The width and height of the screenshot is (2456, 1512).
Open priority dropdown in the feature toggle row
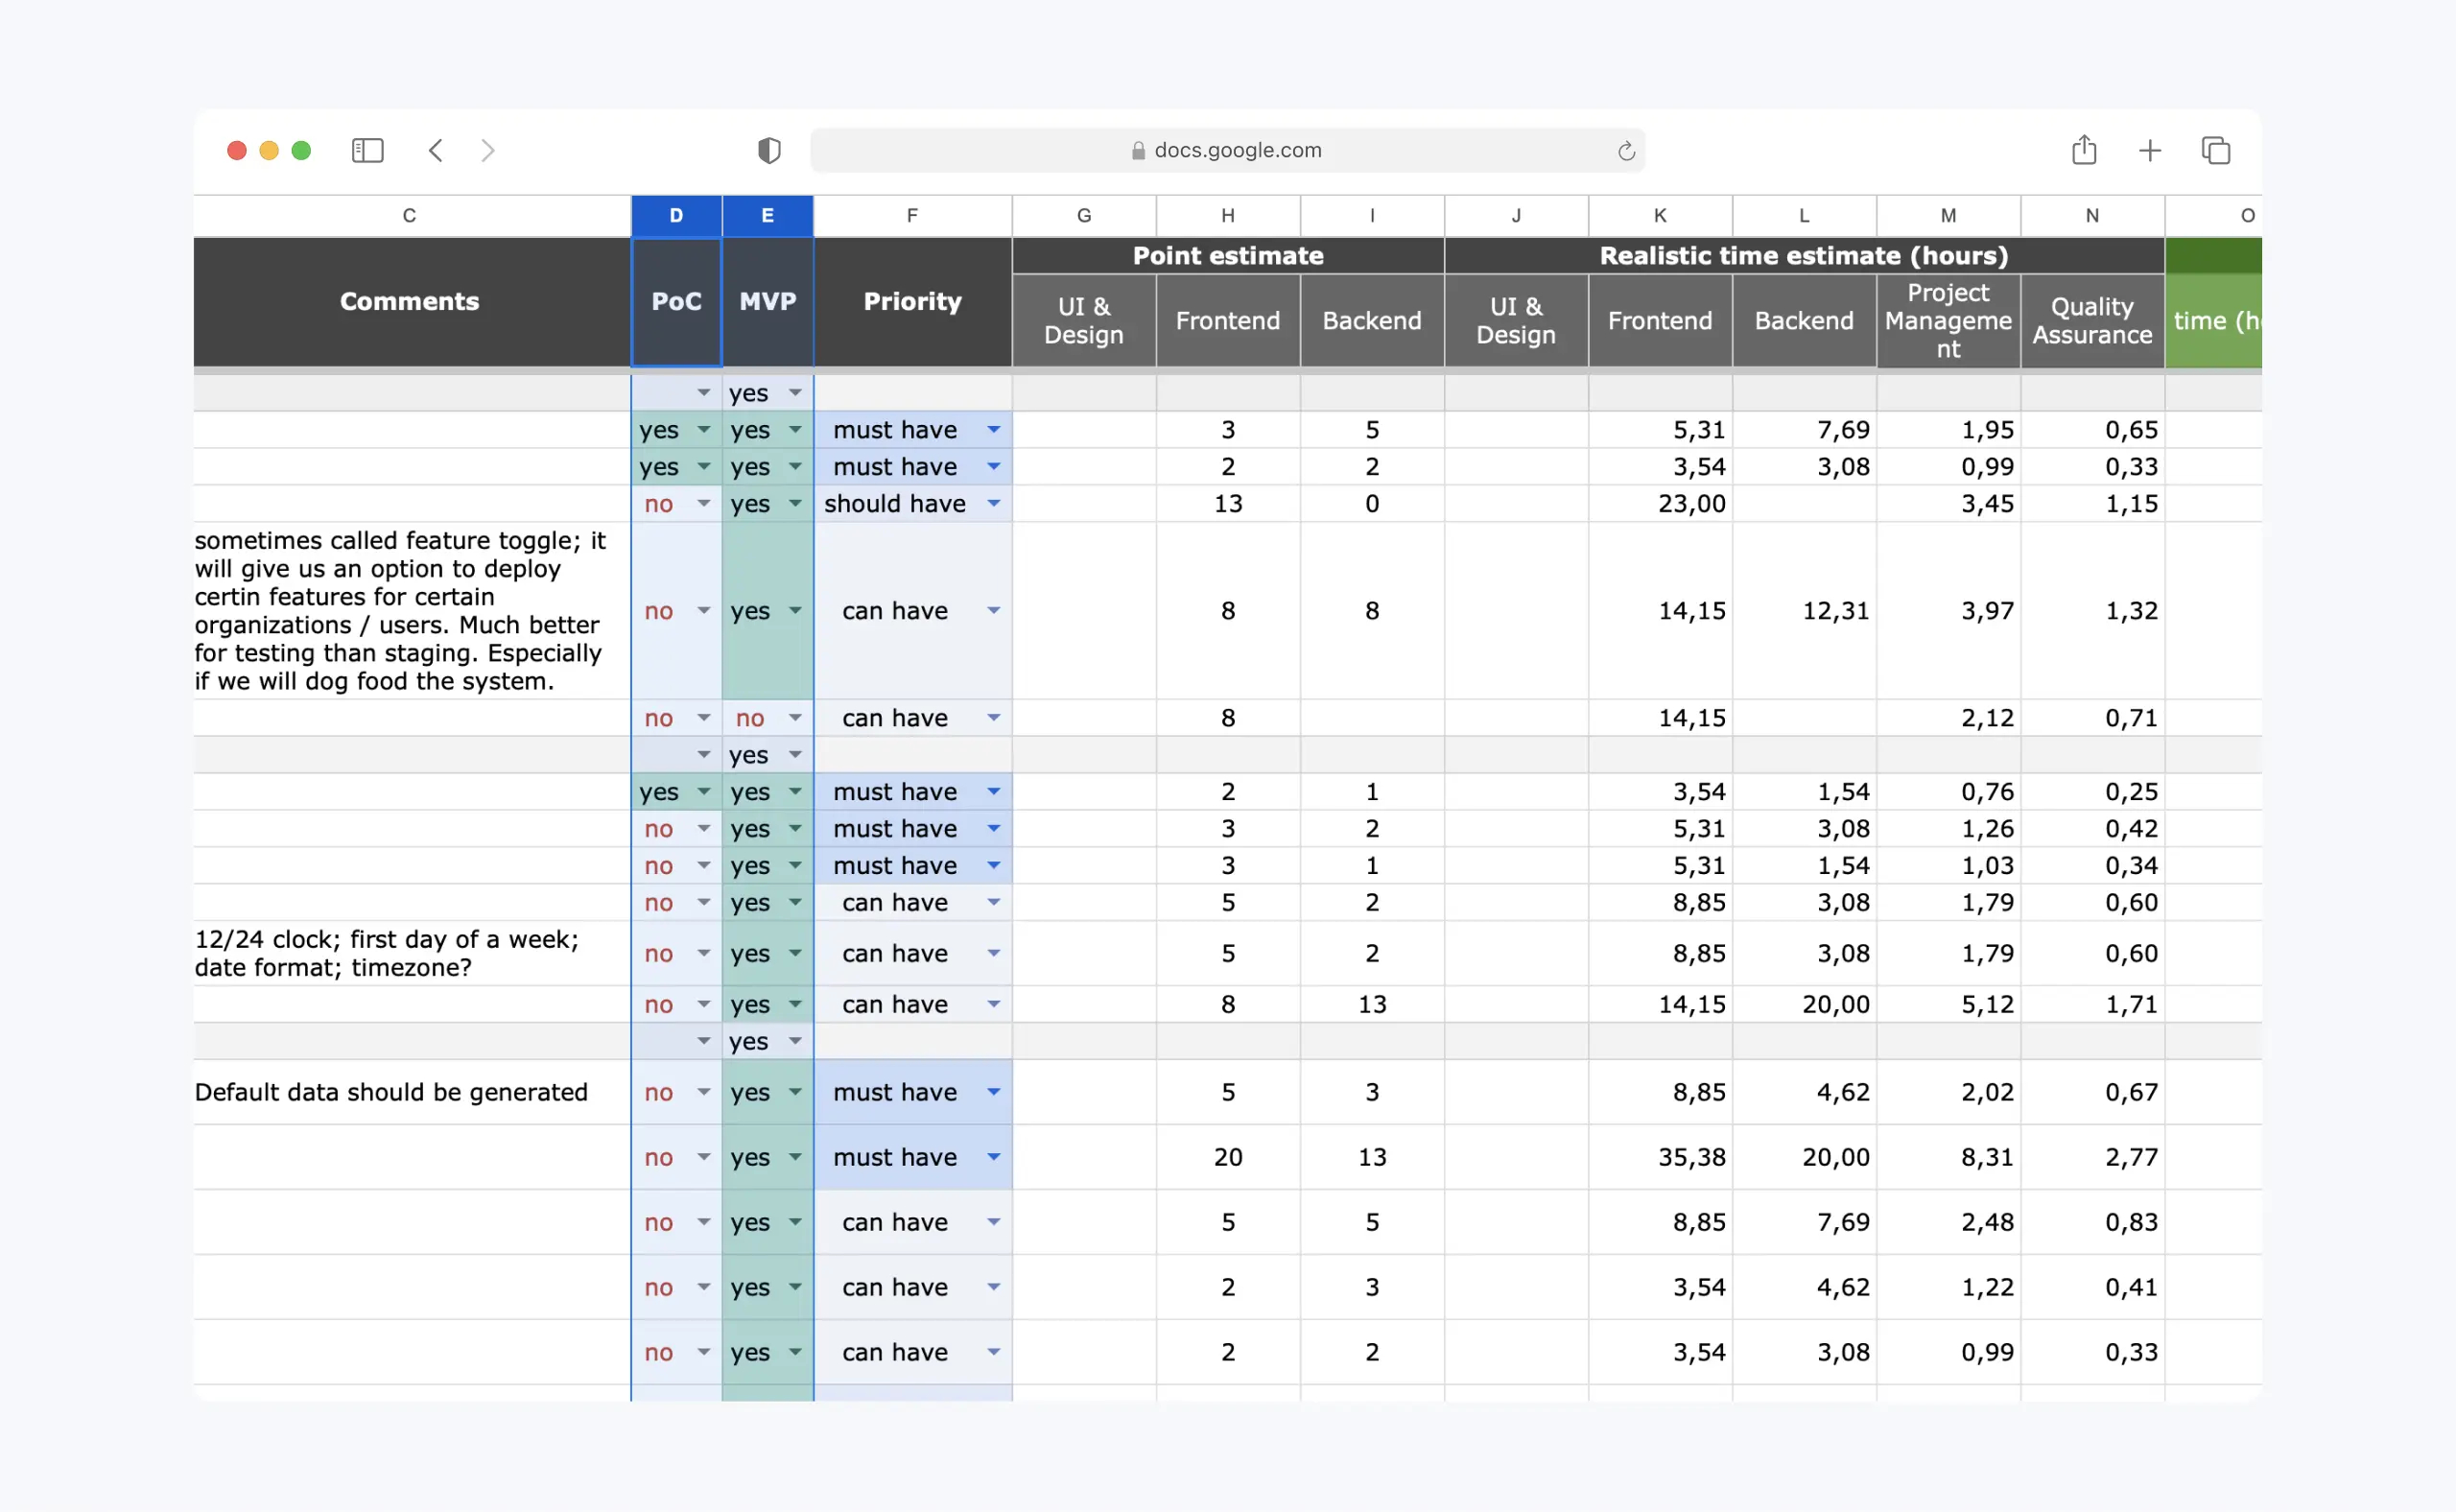click(993, 611)
